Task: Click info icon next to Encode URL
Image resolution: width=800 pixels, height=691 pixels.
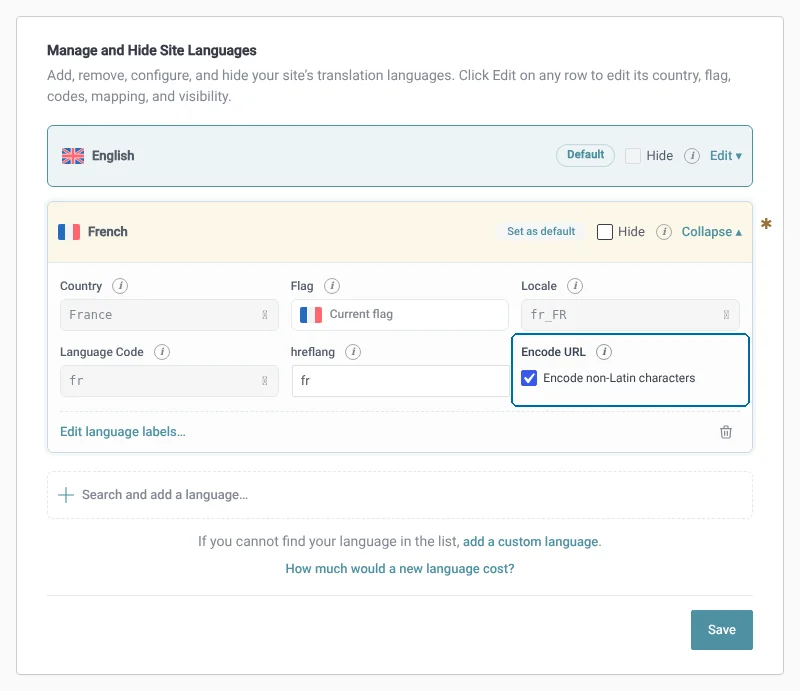Action: 604,352
